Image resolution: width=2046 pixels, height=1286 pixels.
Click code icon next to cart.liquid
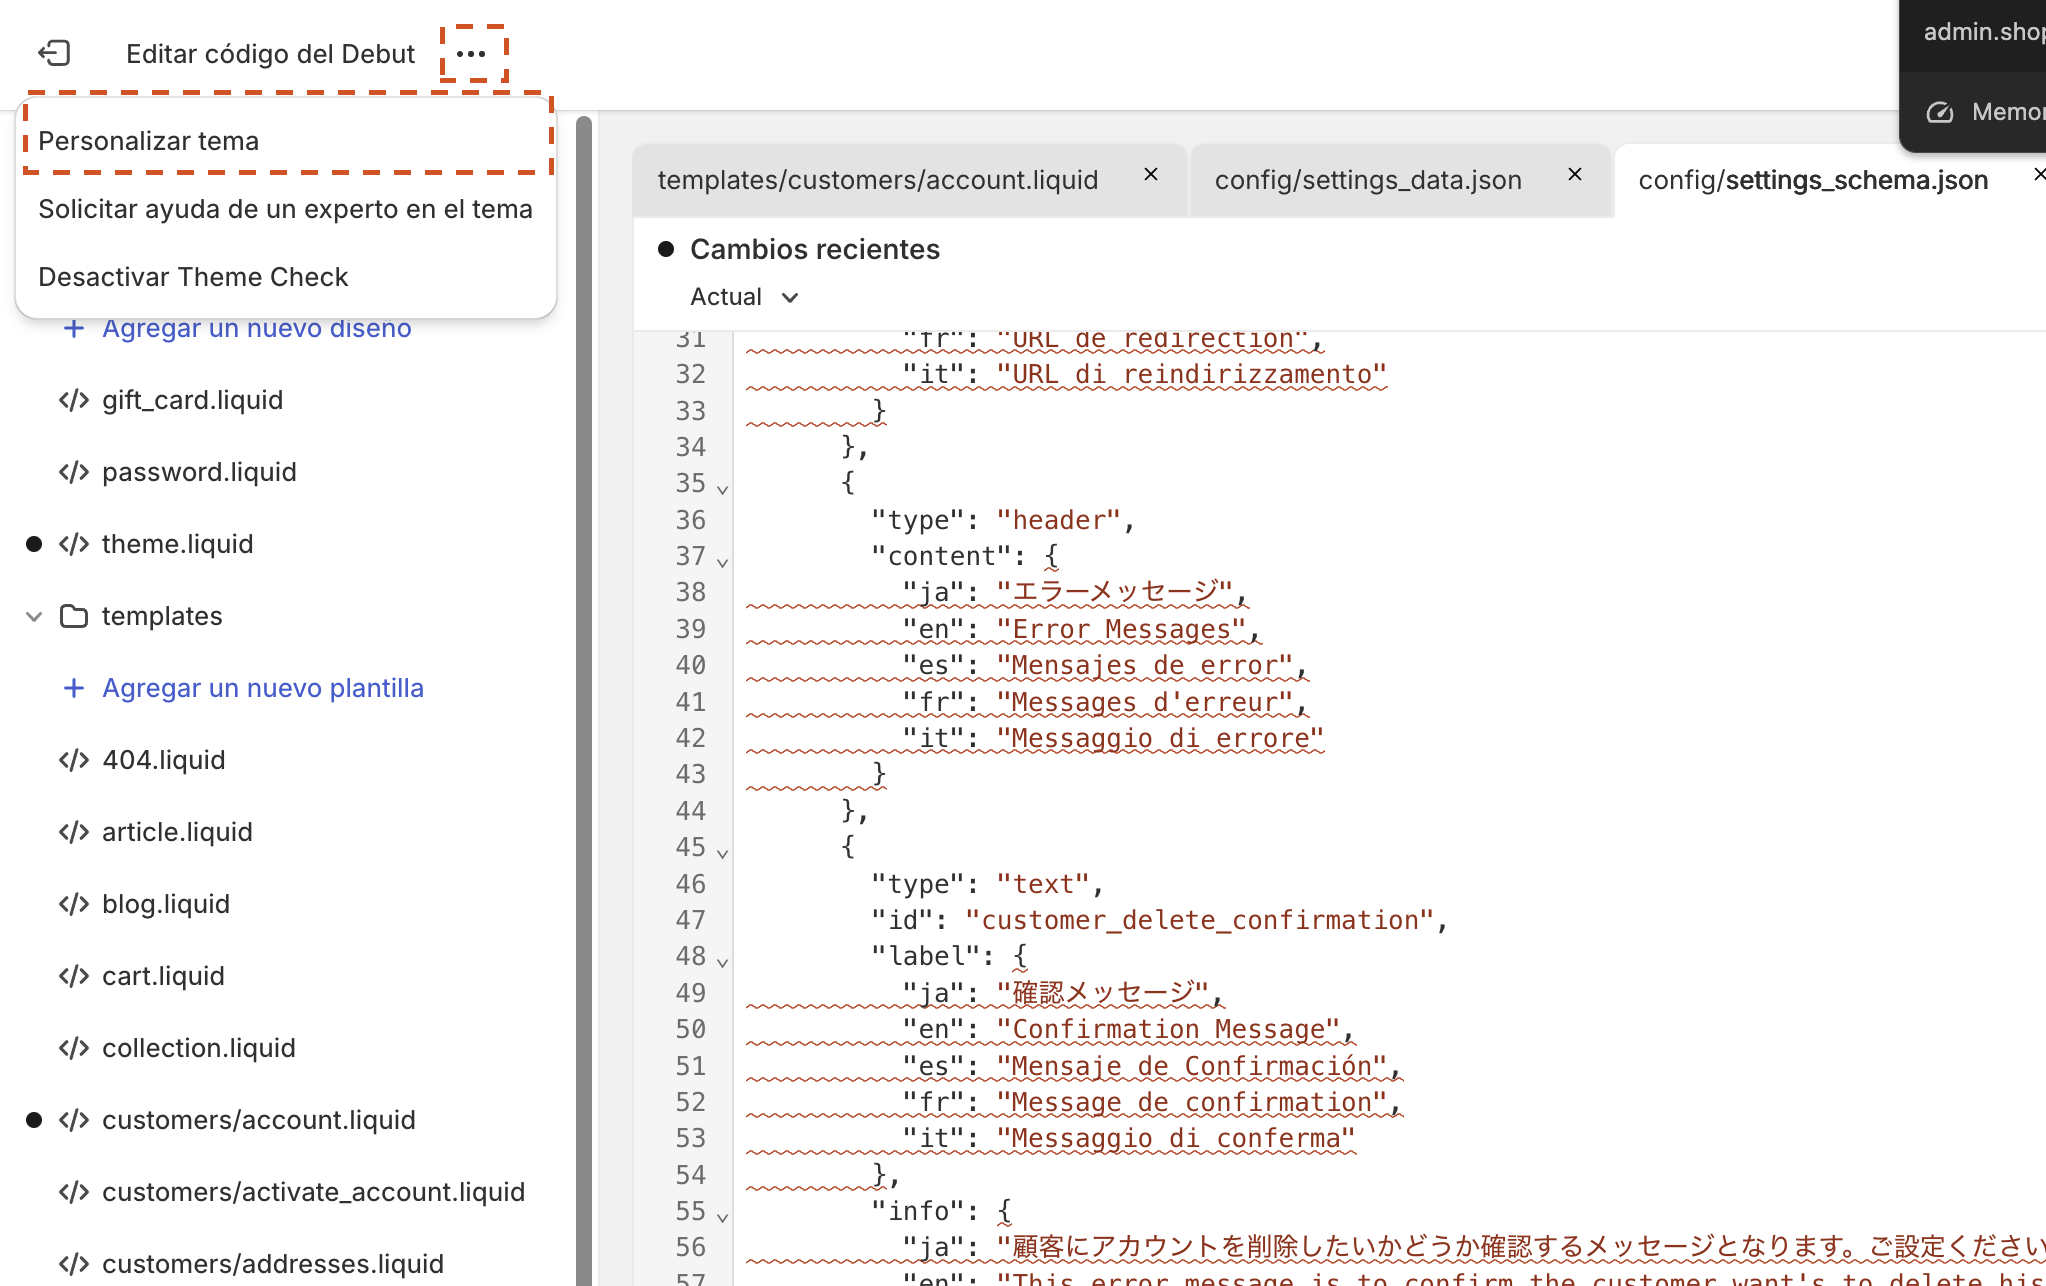pyautogui.click(x=74, y=976)
